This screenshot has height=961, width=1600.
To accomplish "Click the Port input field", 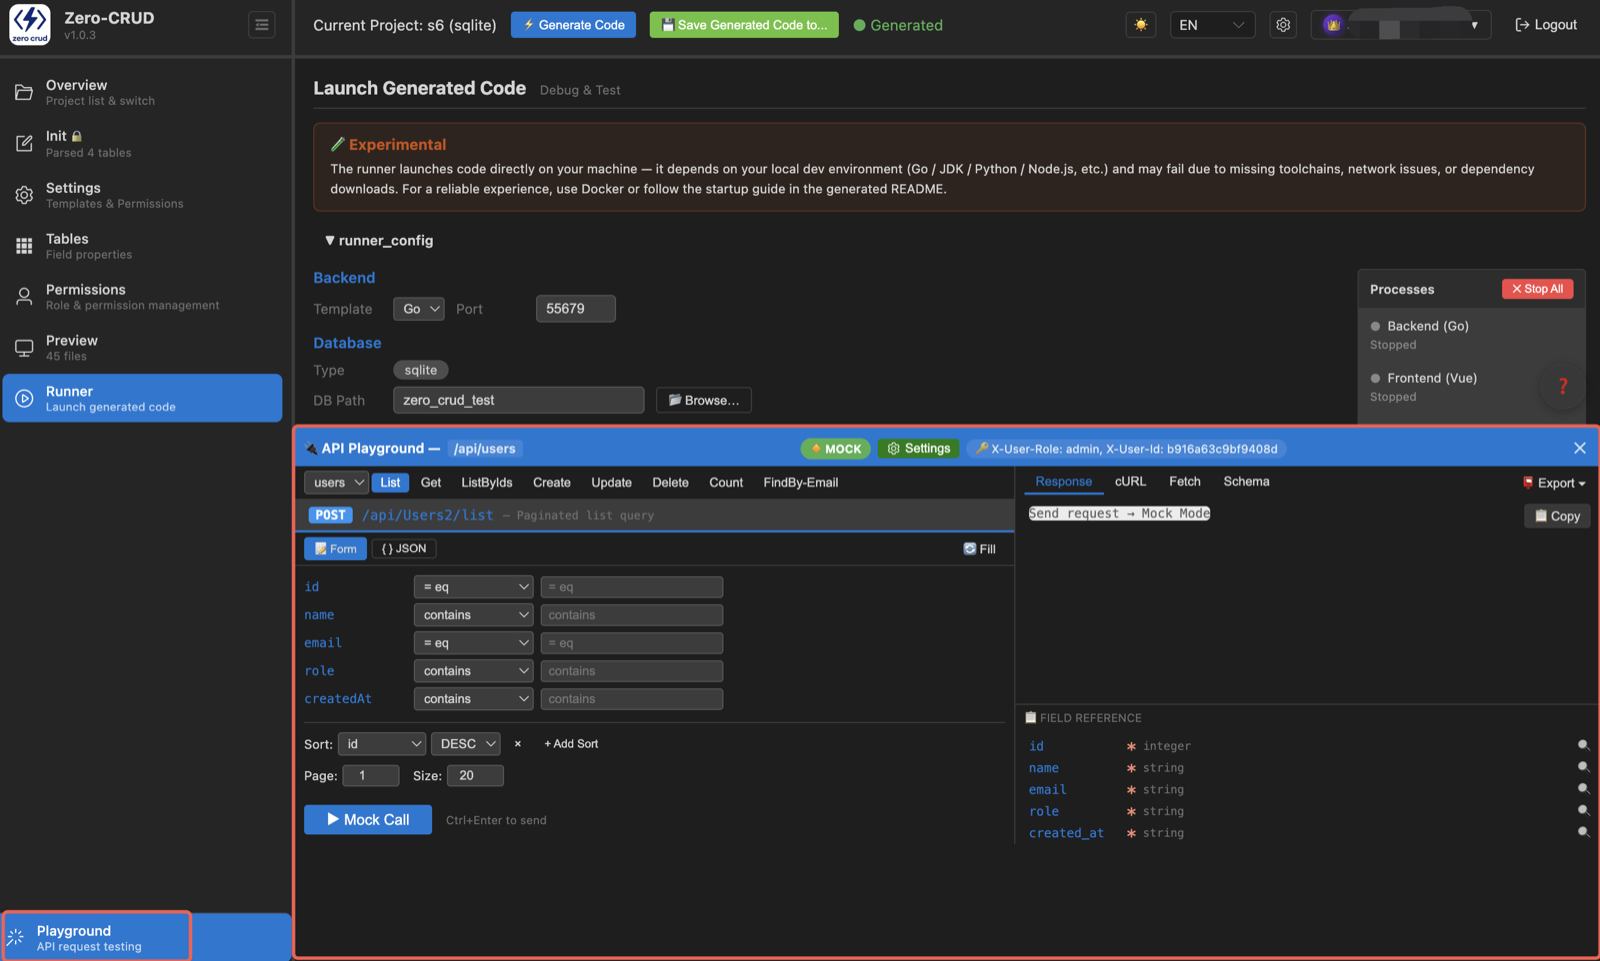I will pos(576,309).
